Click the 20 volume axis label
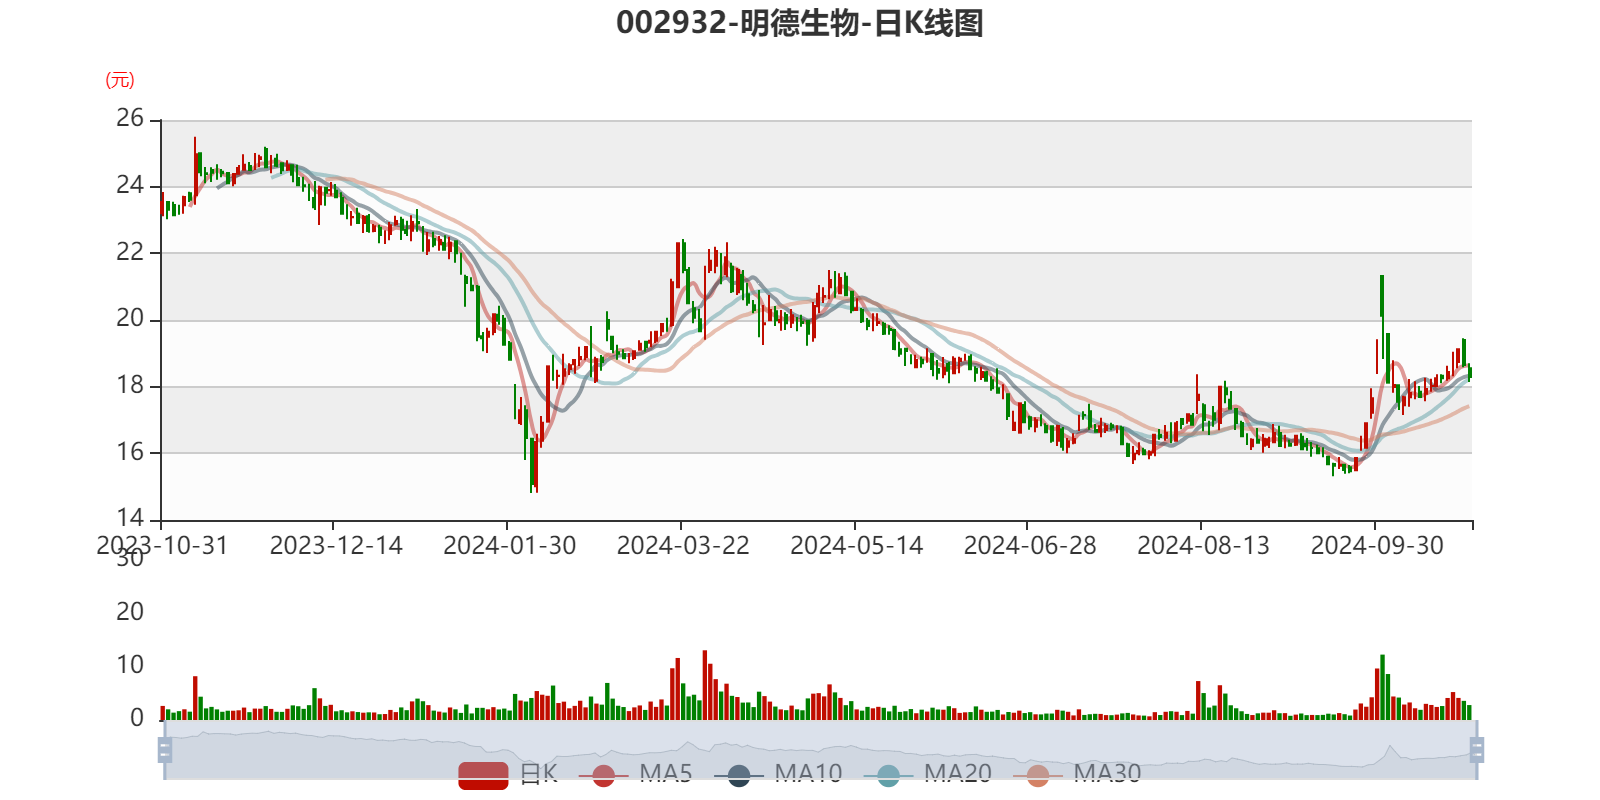This screenshot has height=800, width=1600. (130, 612)
